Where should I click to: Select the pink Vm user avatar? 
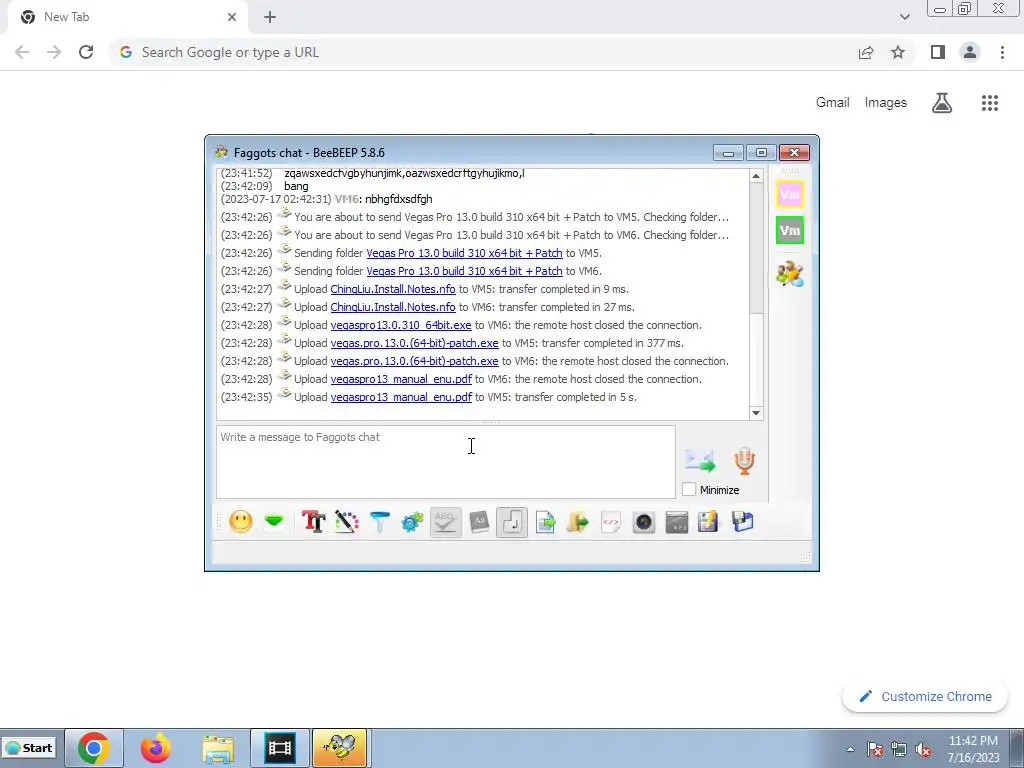(x=790, y=194)
